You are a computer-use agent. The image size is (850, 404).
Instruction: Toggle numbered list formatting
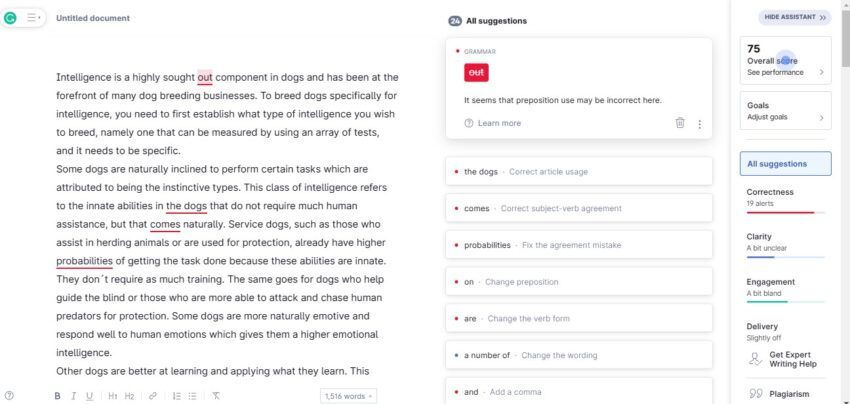click(x=176, y=396)
